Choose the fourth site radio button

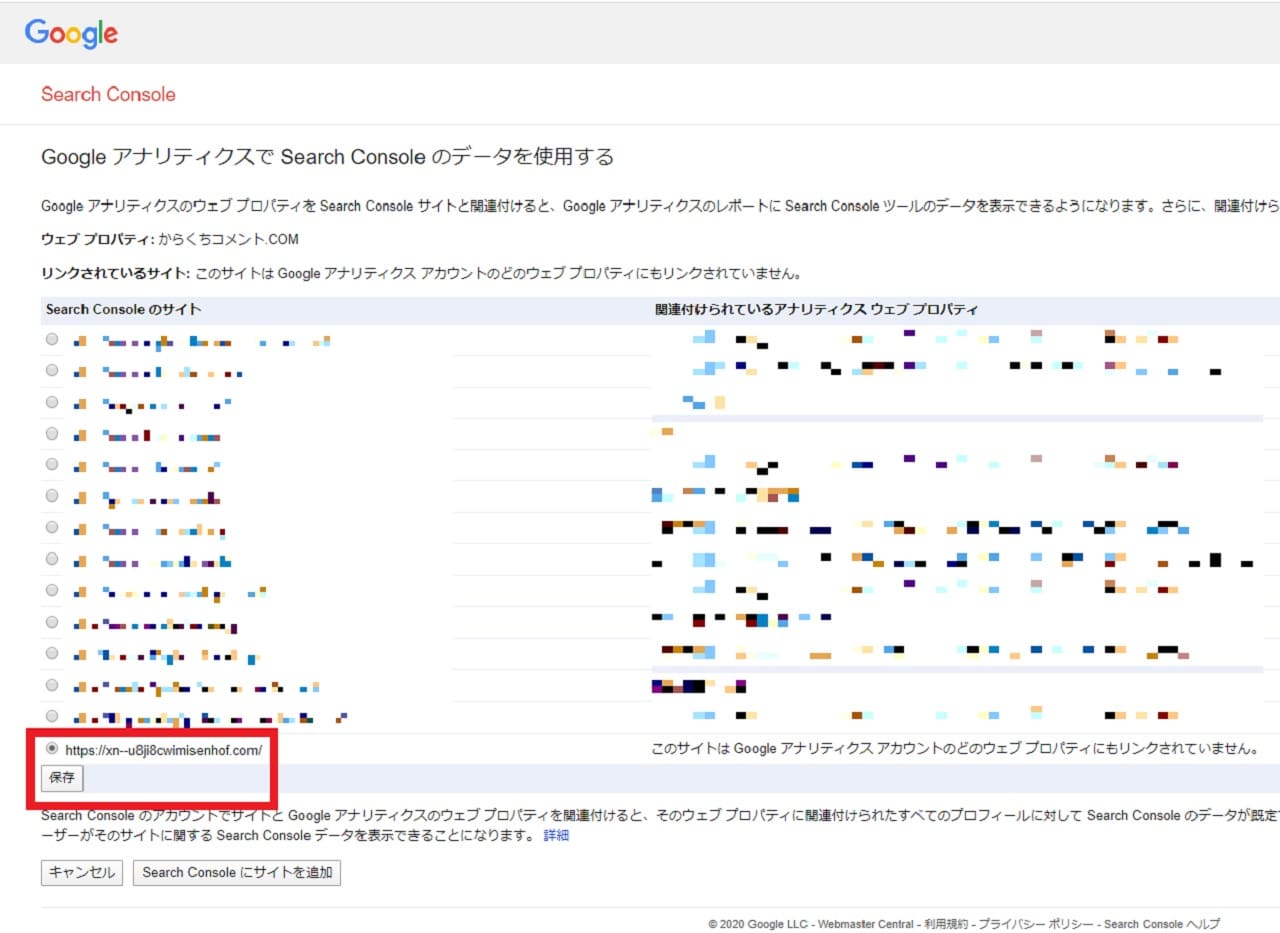coord(52,434)
